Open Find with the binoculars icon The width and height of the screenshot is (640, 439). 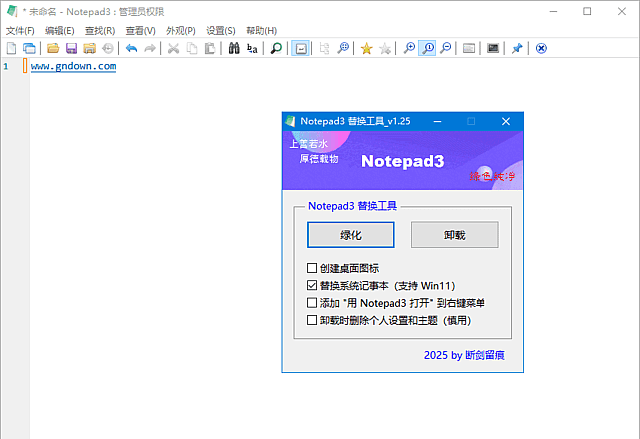click(234, 49)
